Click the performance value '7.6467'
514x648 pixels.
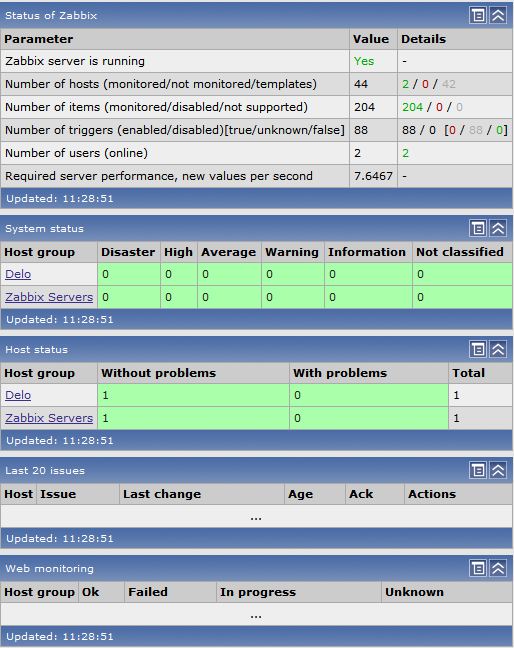click(x=373, y=176)
